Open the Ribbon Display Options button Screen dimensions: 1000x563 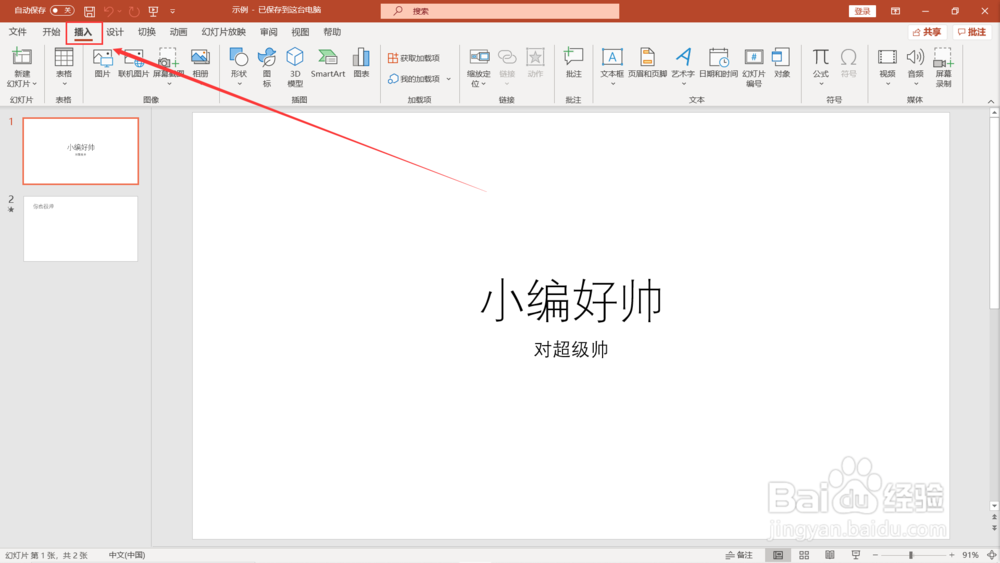[x=895, y=11]
